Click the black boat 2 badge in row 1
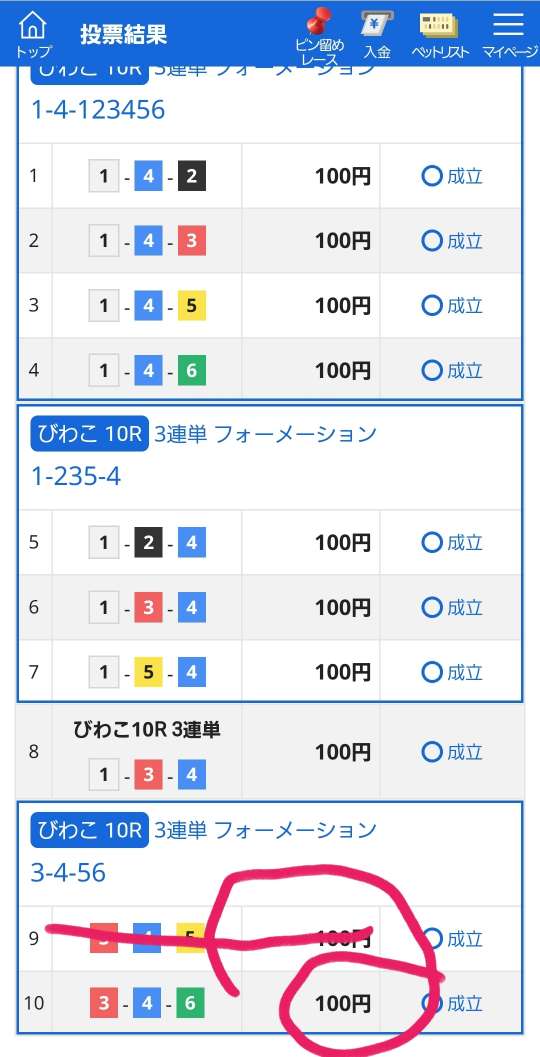The width and height of the screenshot is (540, 1057). 191,177
